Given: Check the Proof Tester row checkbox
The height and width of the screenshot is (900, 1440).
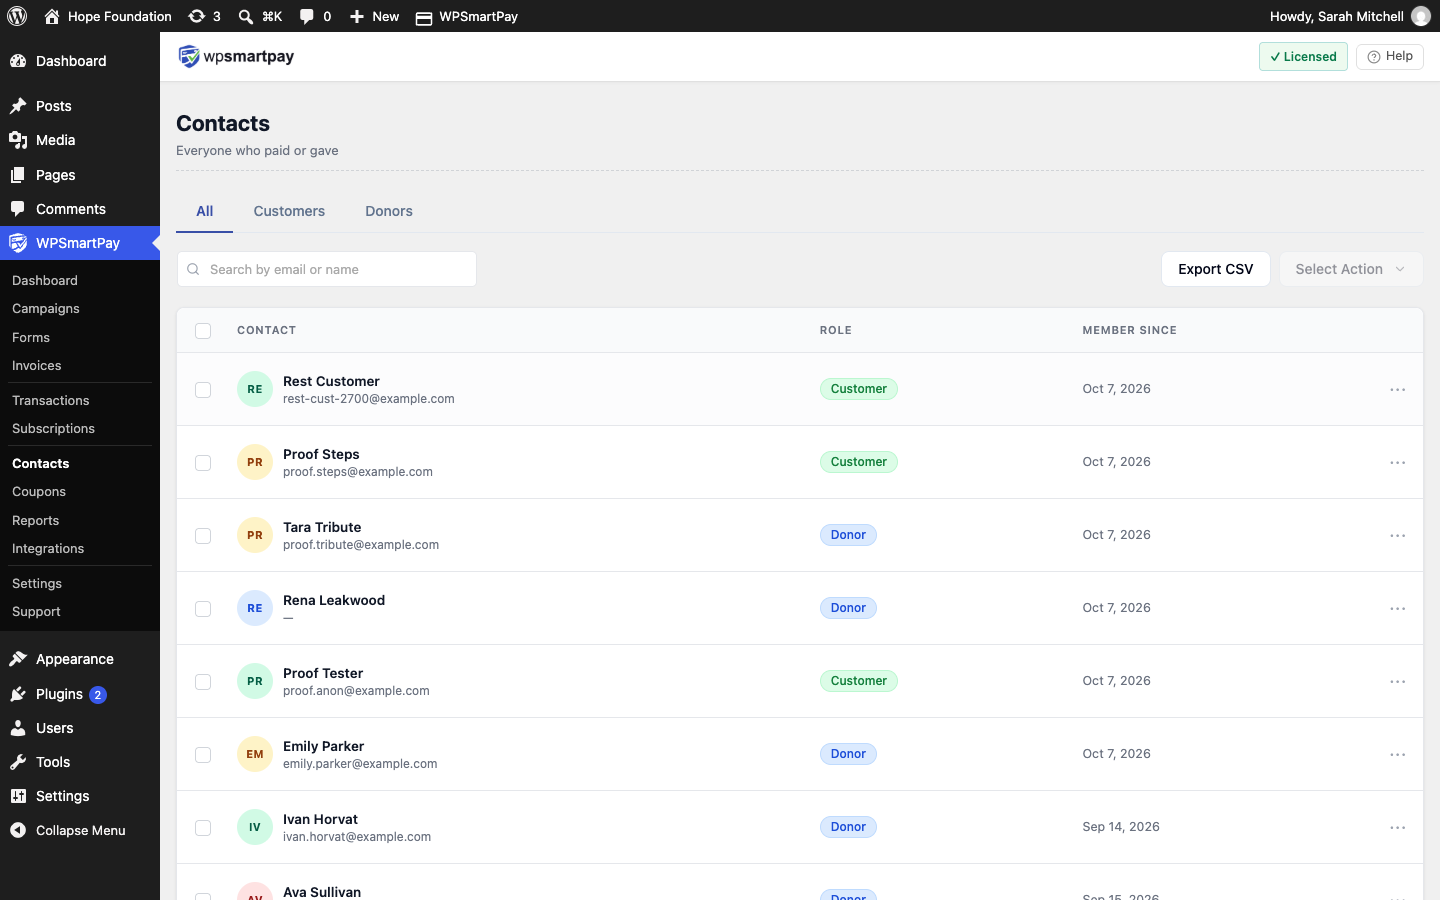Looking at the screenshot, I should (203, 681).
